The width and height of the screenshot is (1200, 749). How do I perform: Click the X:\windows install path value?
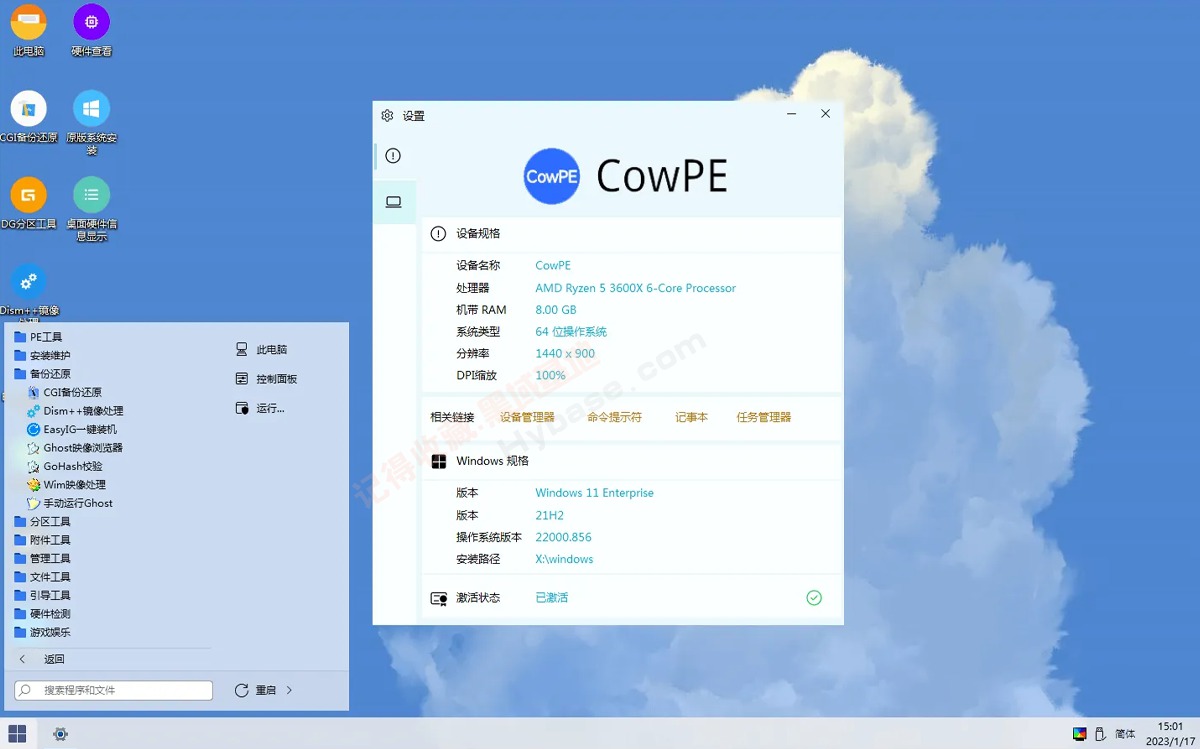coord(564,559)
